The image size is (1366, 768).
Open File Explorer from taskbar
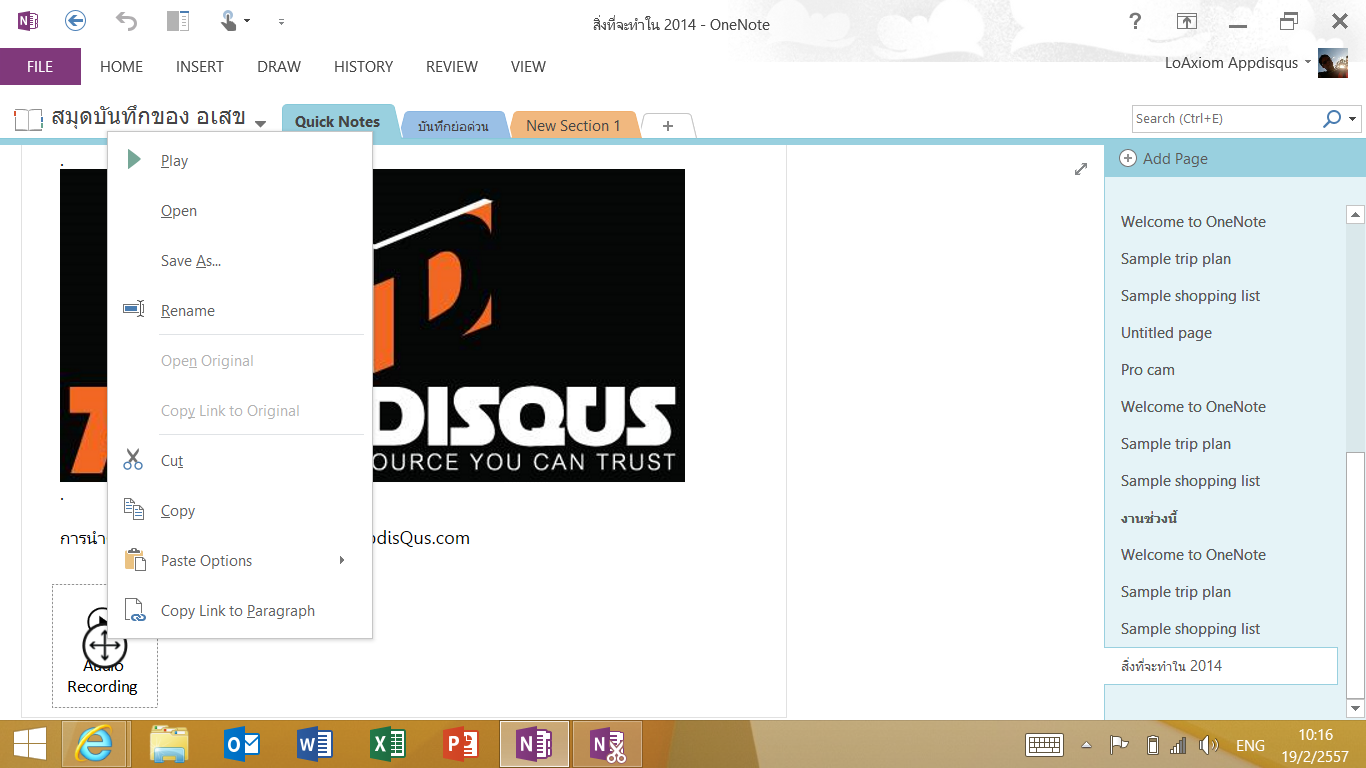click(x=169, y=744)
